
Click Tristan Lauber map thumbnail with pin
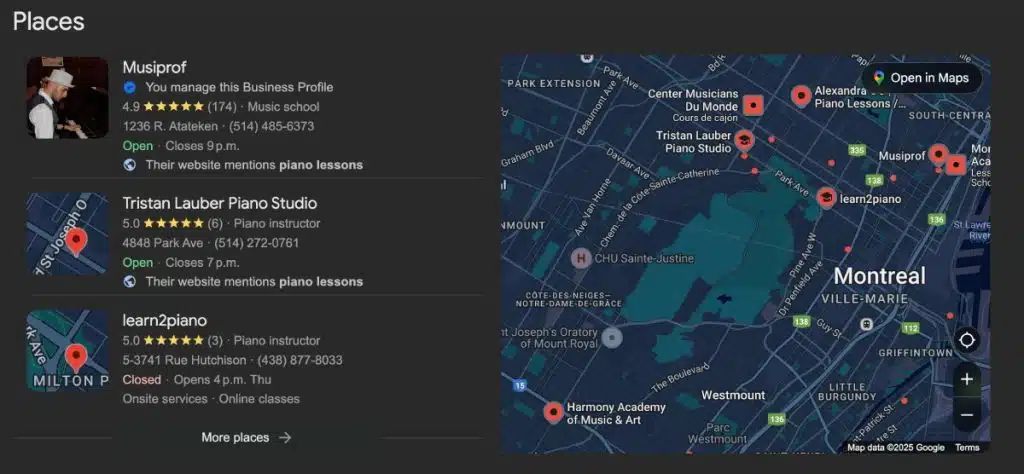(x=67, y=233)
